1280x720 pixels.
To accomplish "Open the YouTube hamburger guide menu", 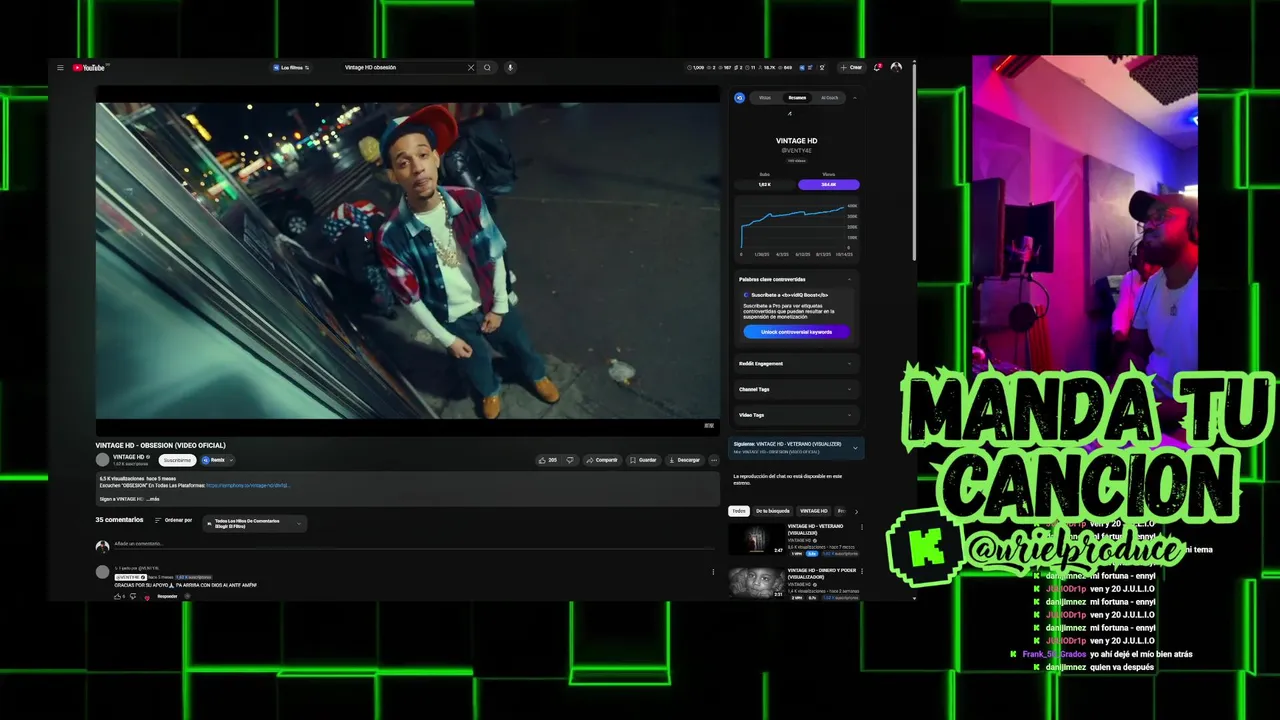I will [x=60, y=68].
